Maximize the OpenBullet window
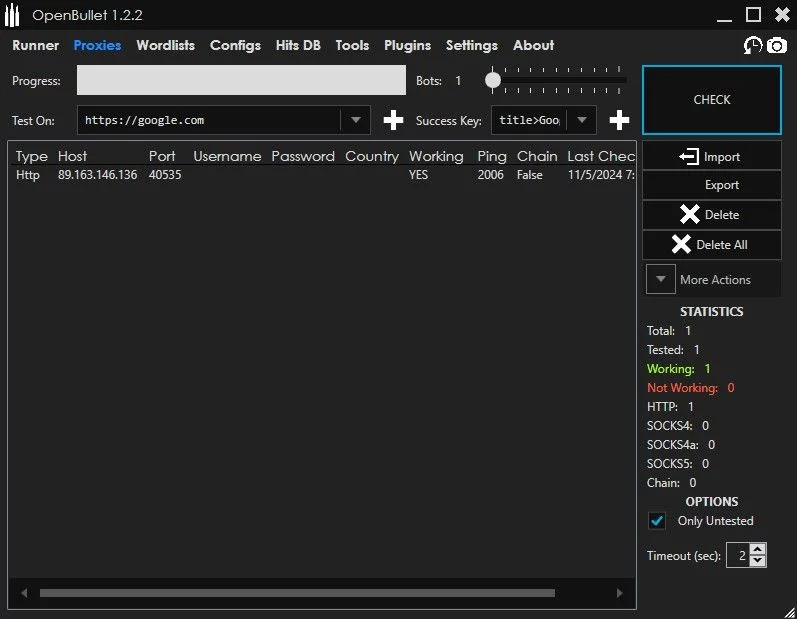This screenshot has height=619, width=797. tap(753, 15)
